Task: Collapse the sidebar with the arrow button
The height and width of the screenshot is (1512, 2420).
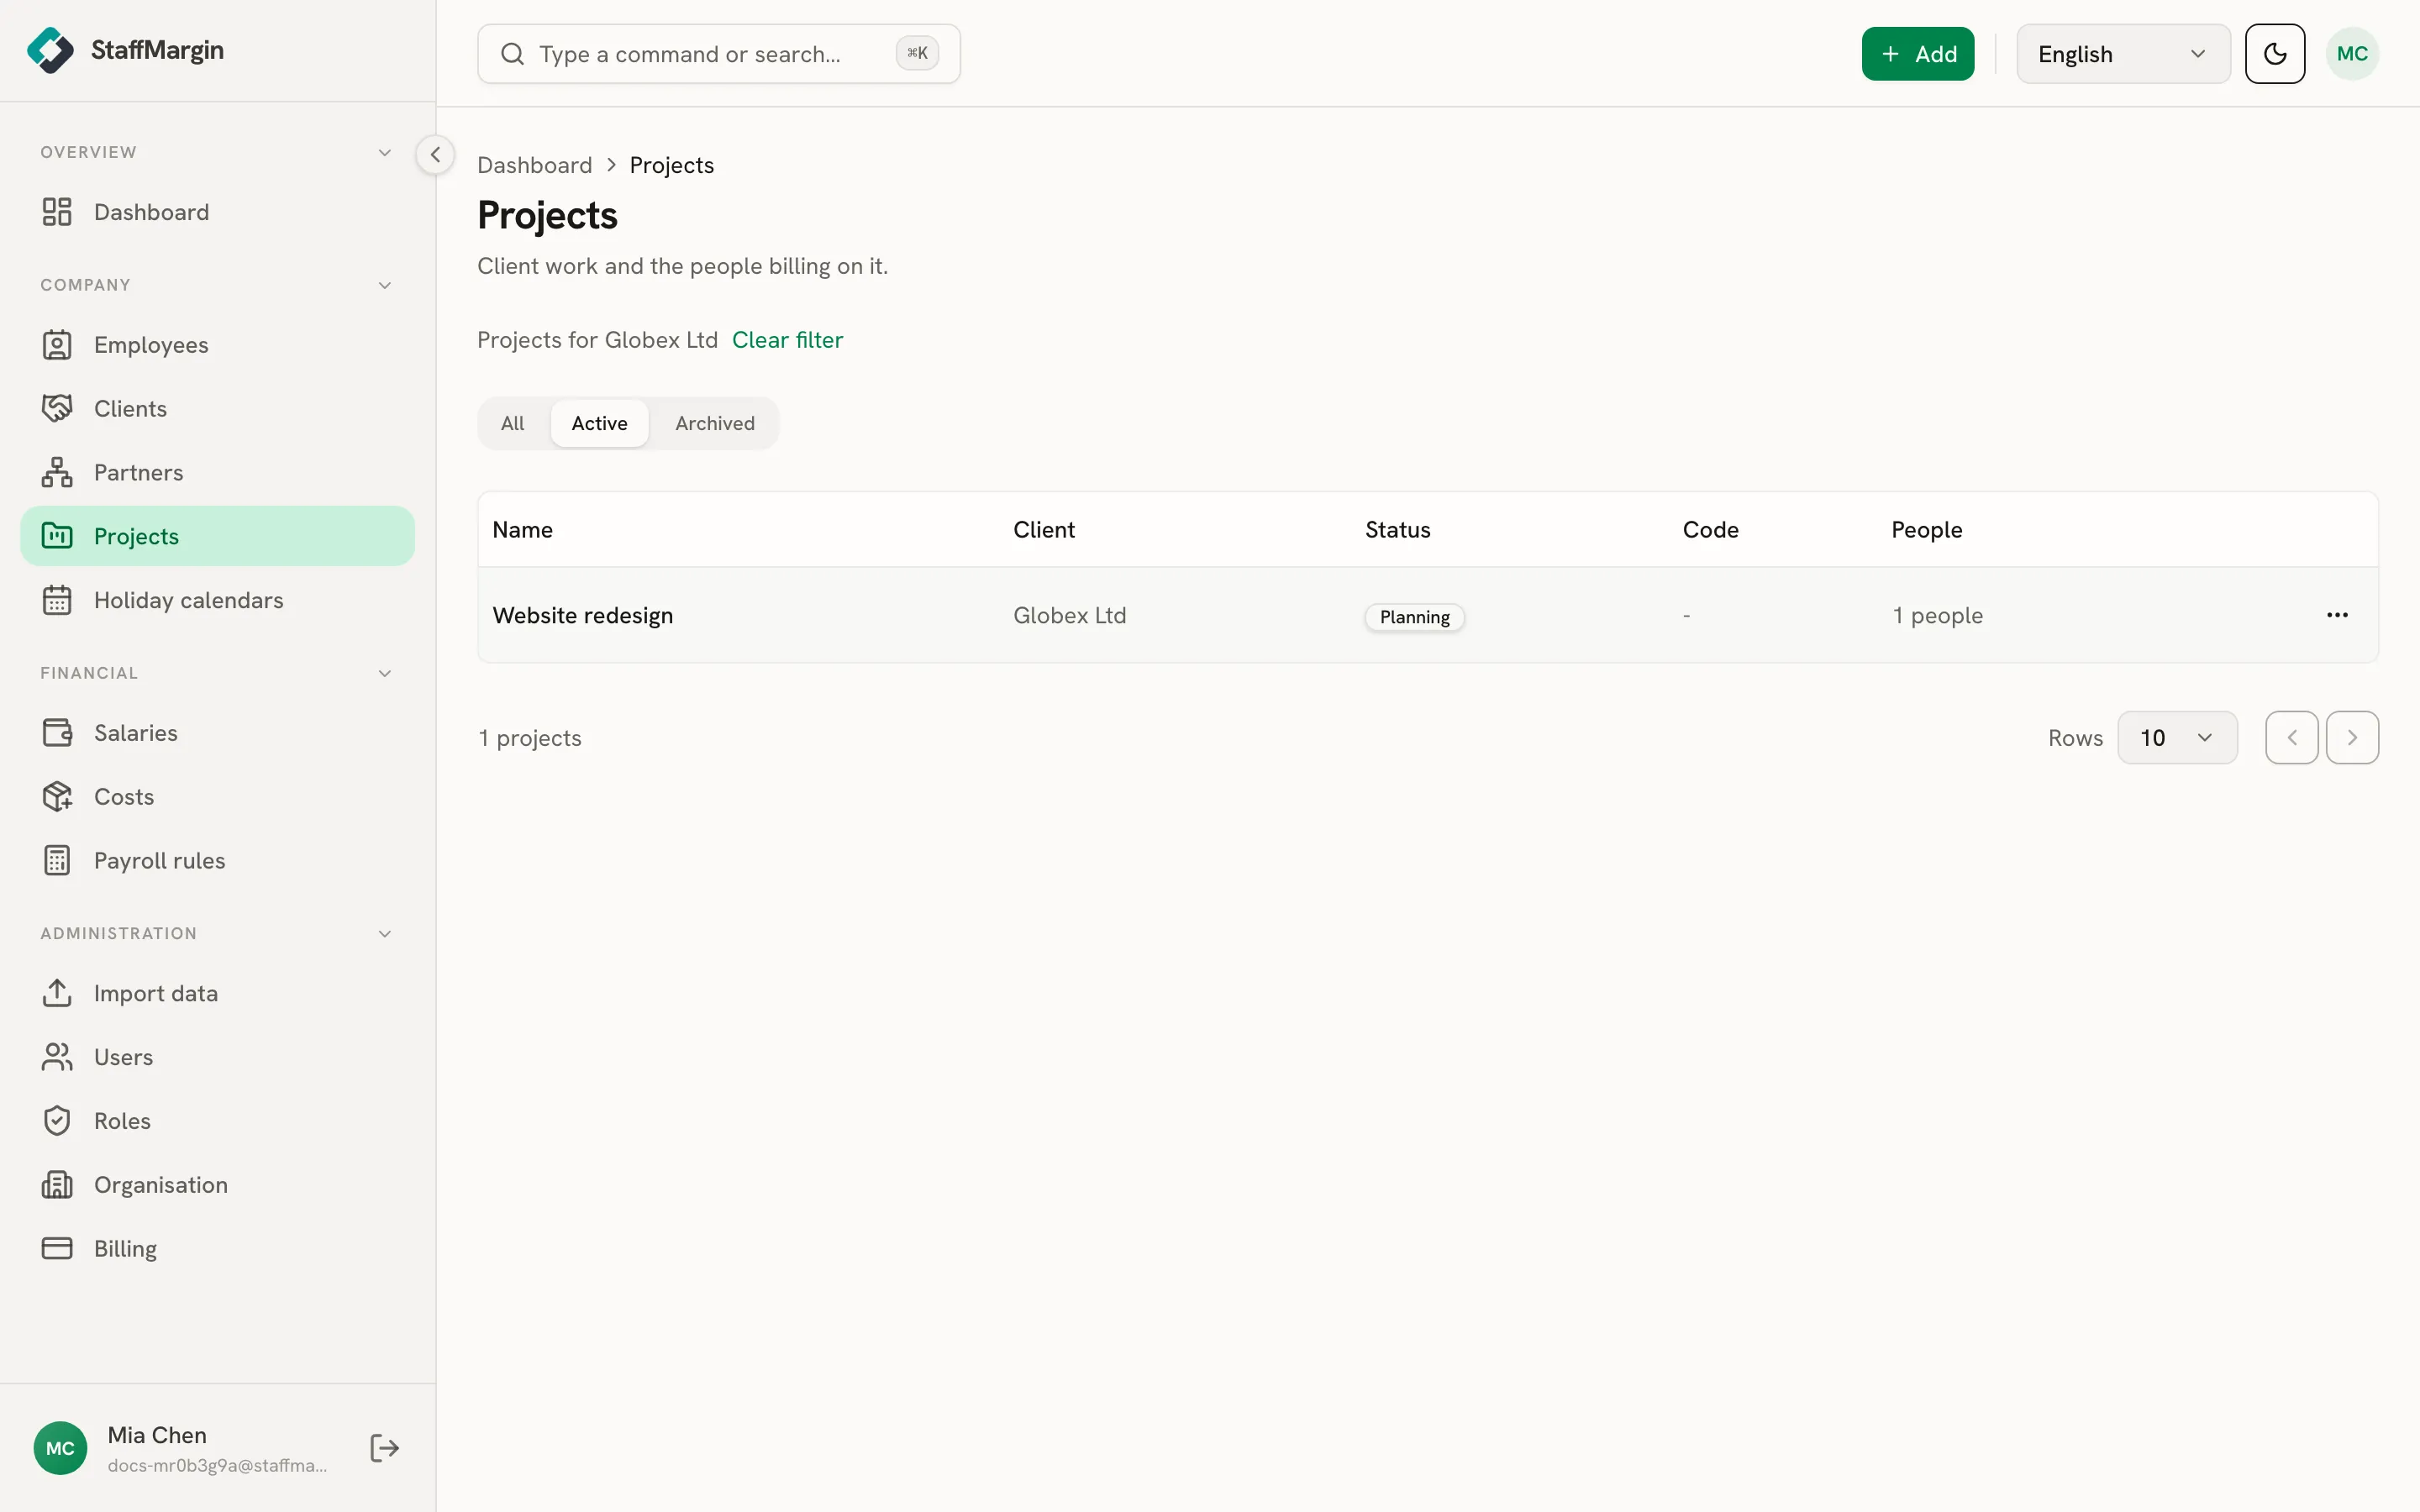Action: [x=435, y=155]
